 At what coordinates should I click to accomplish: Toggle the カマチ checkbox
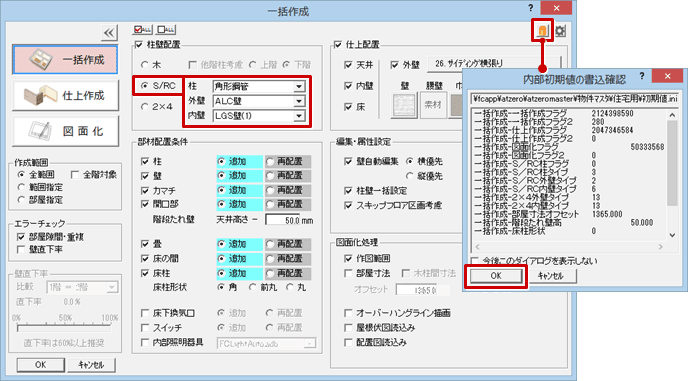[145, 190]
